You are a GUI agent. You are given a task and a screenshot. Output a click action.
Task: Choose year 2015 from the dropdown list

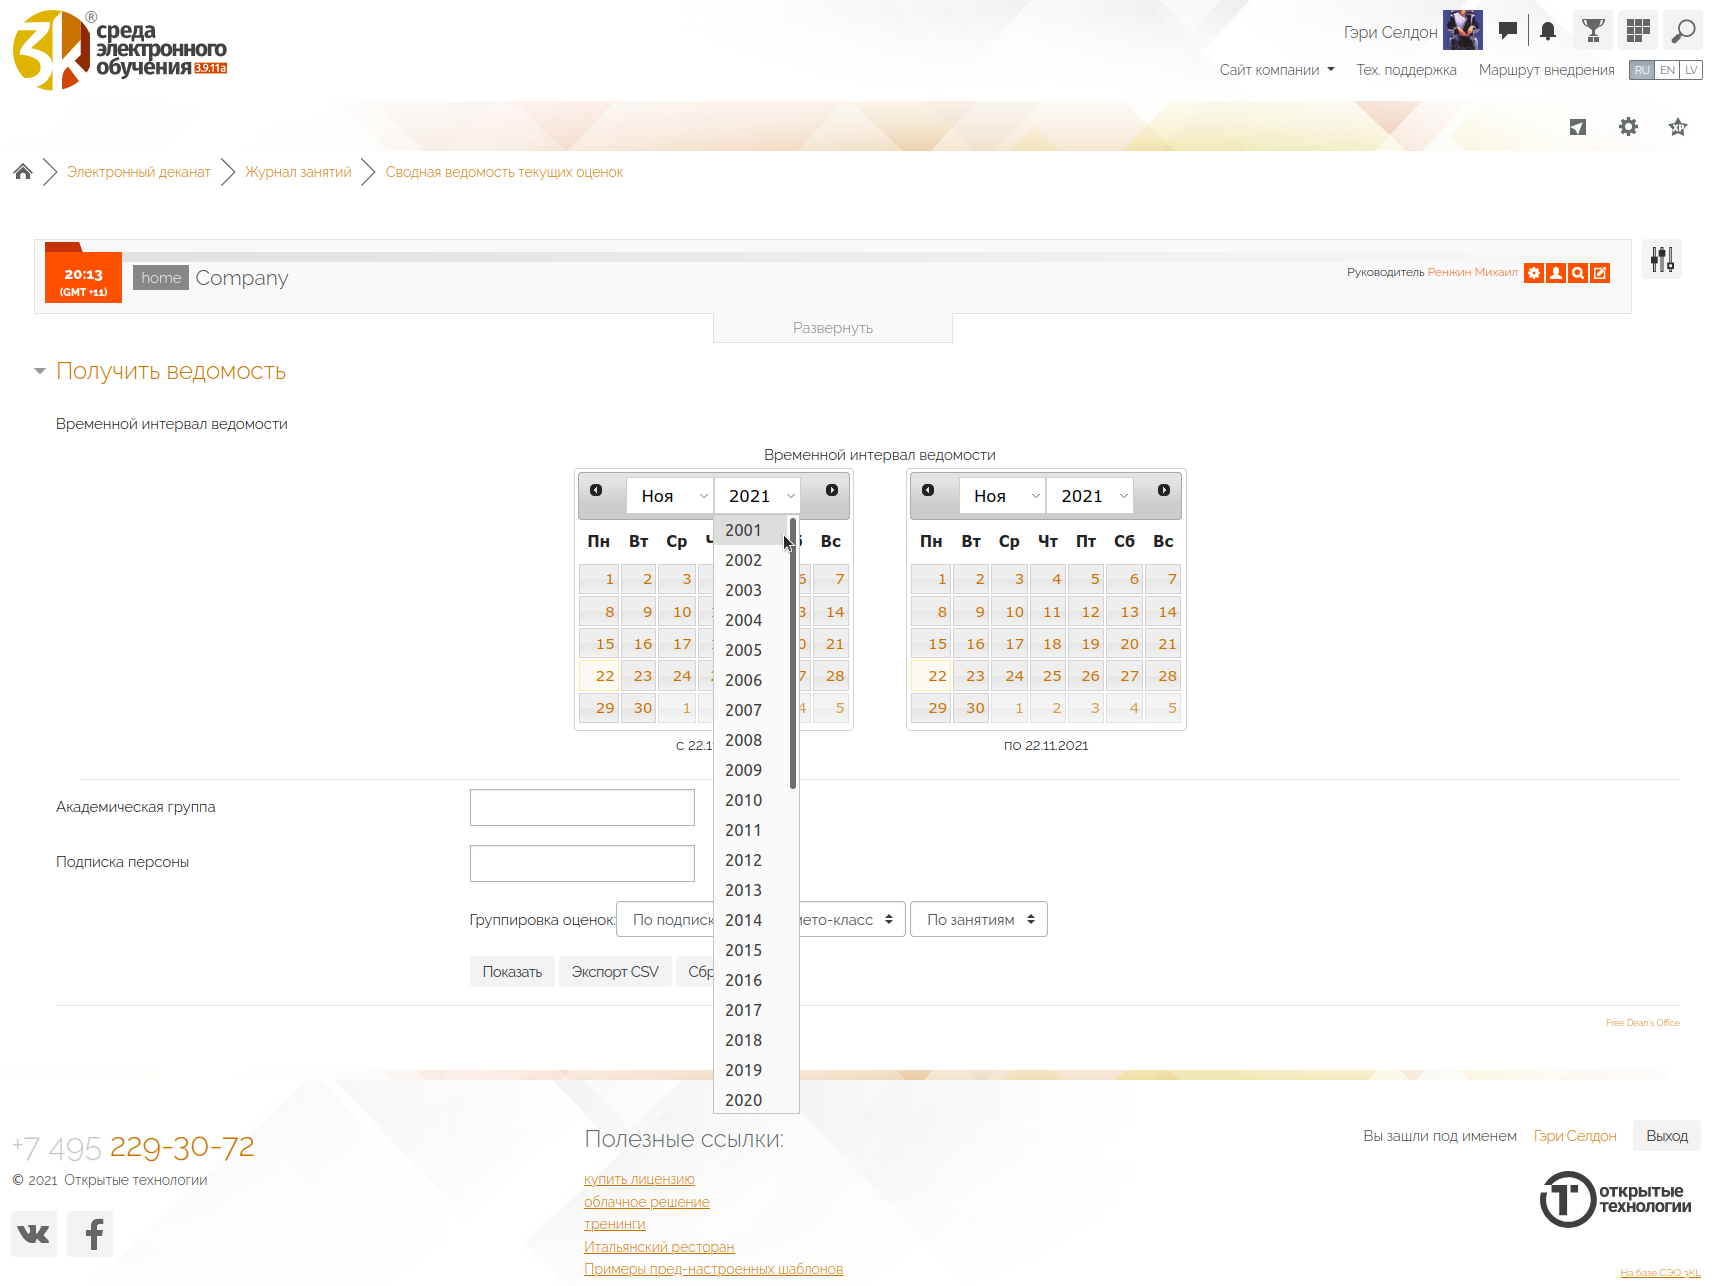click(743, 950)
